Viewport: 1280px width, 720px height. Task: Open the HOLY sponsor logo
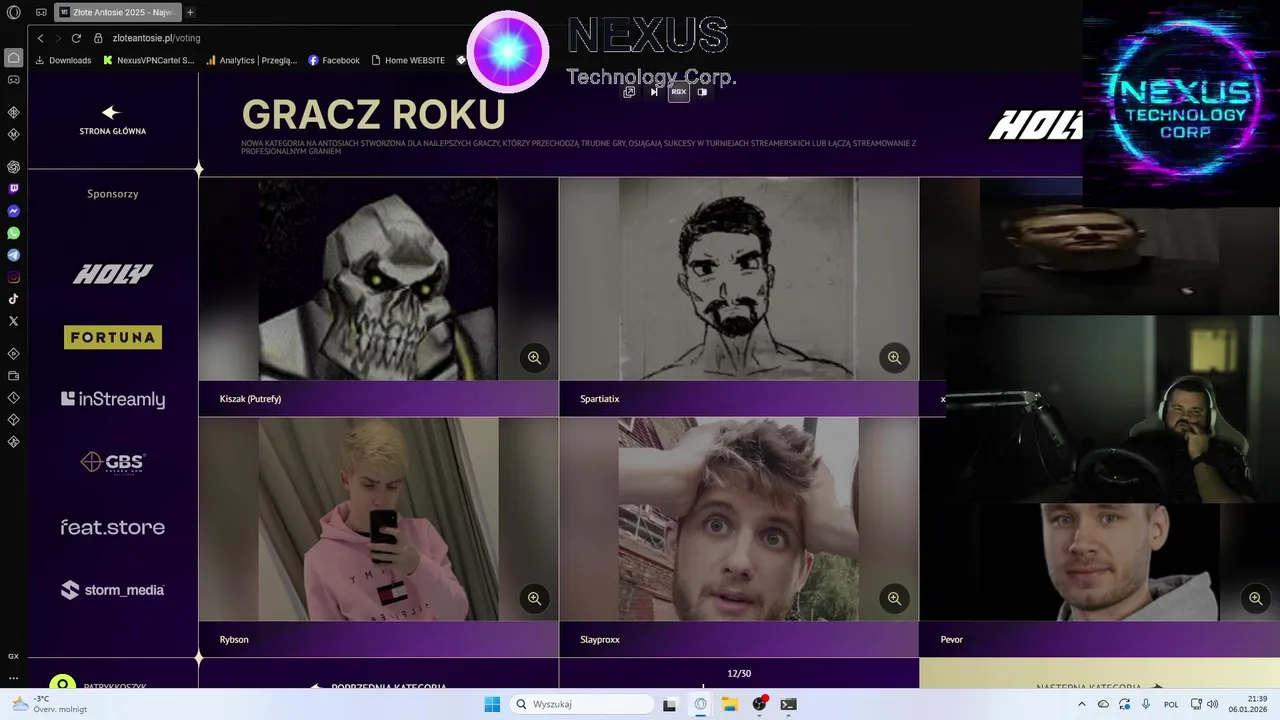click(x=112, y=274)
